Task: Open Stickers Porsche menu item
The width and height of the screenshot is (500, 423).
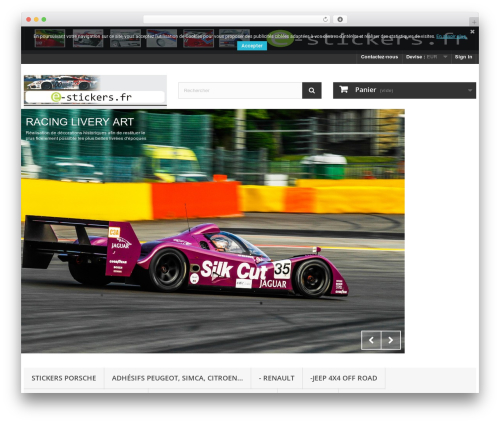Action: pyautogui.click(x=64, y=378)
